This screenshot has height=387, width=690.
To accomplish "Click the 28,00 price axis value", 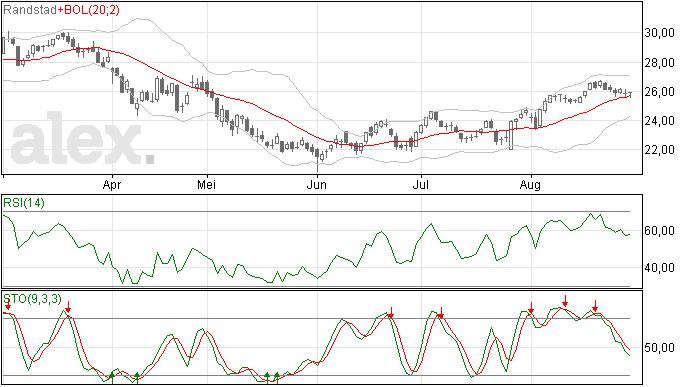I will pyautogui.click(x=659, y=63).
